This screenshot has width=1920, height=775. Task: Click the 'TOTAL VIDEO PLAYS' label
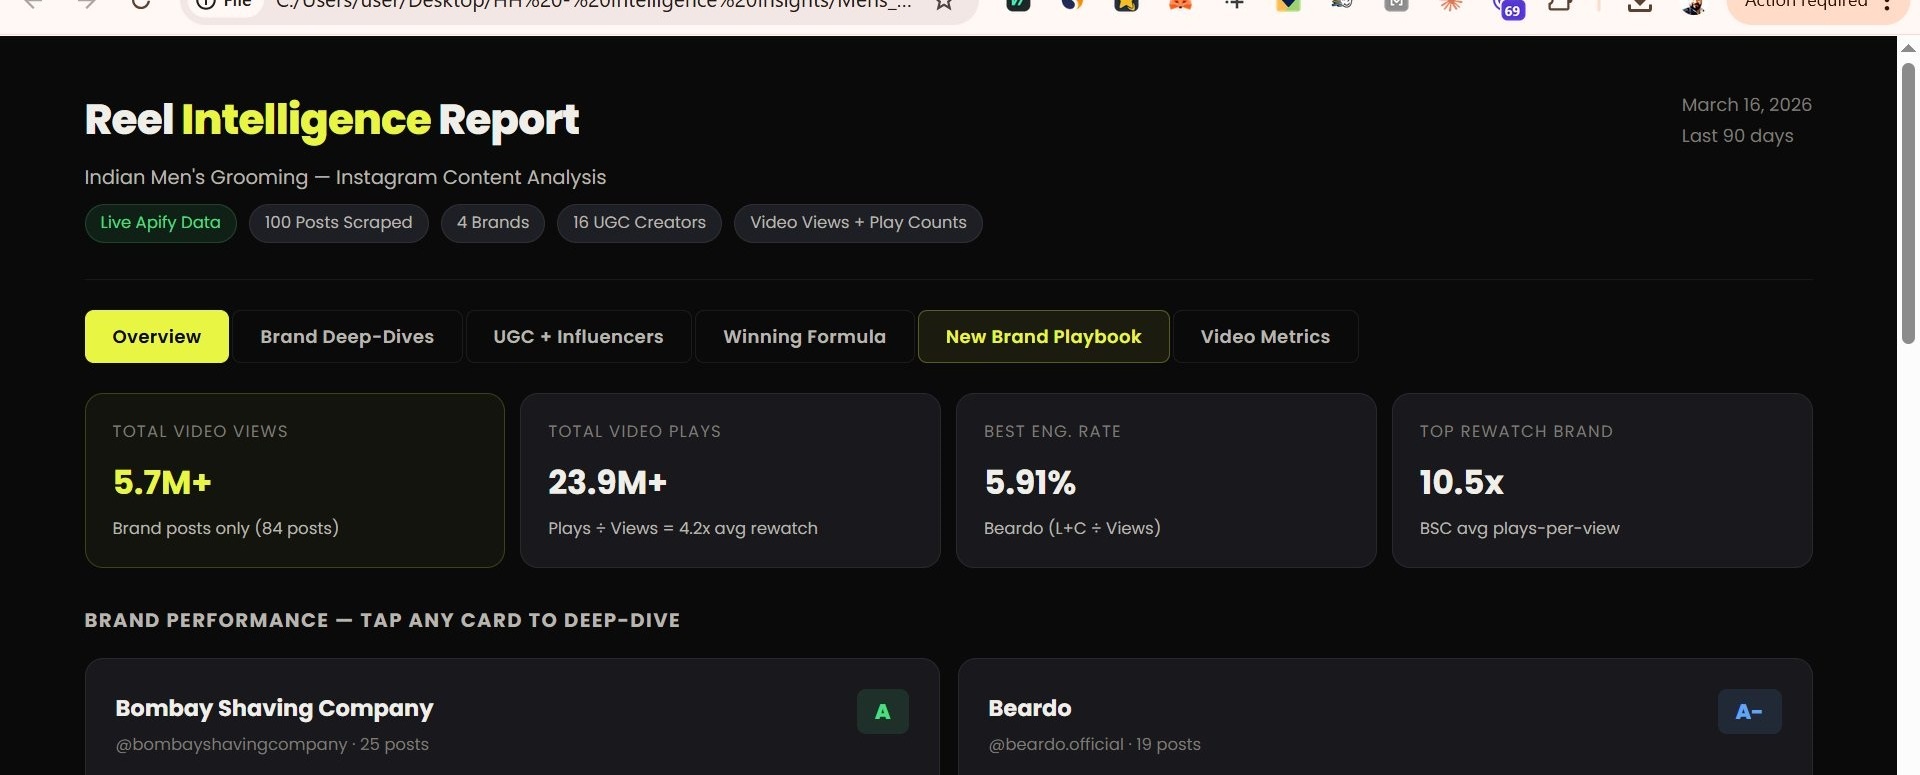[x=634, y=431]
